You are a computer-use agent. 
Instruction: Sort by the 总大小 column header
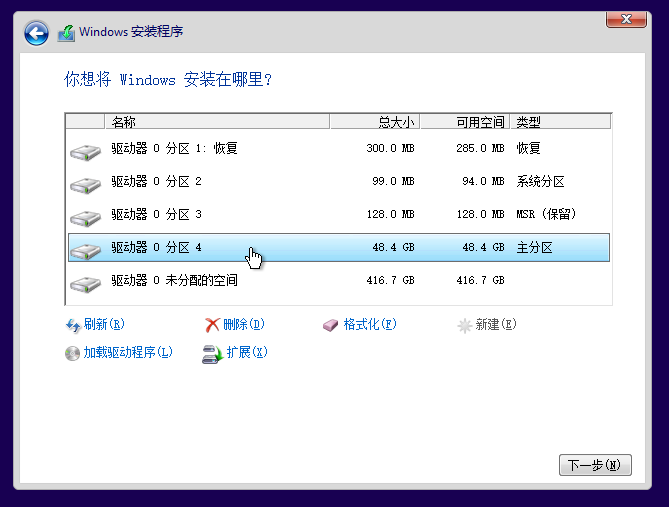375,122
